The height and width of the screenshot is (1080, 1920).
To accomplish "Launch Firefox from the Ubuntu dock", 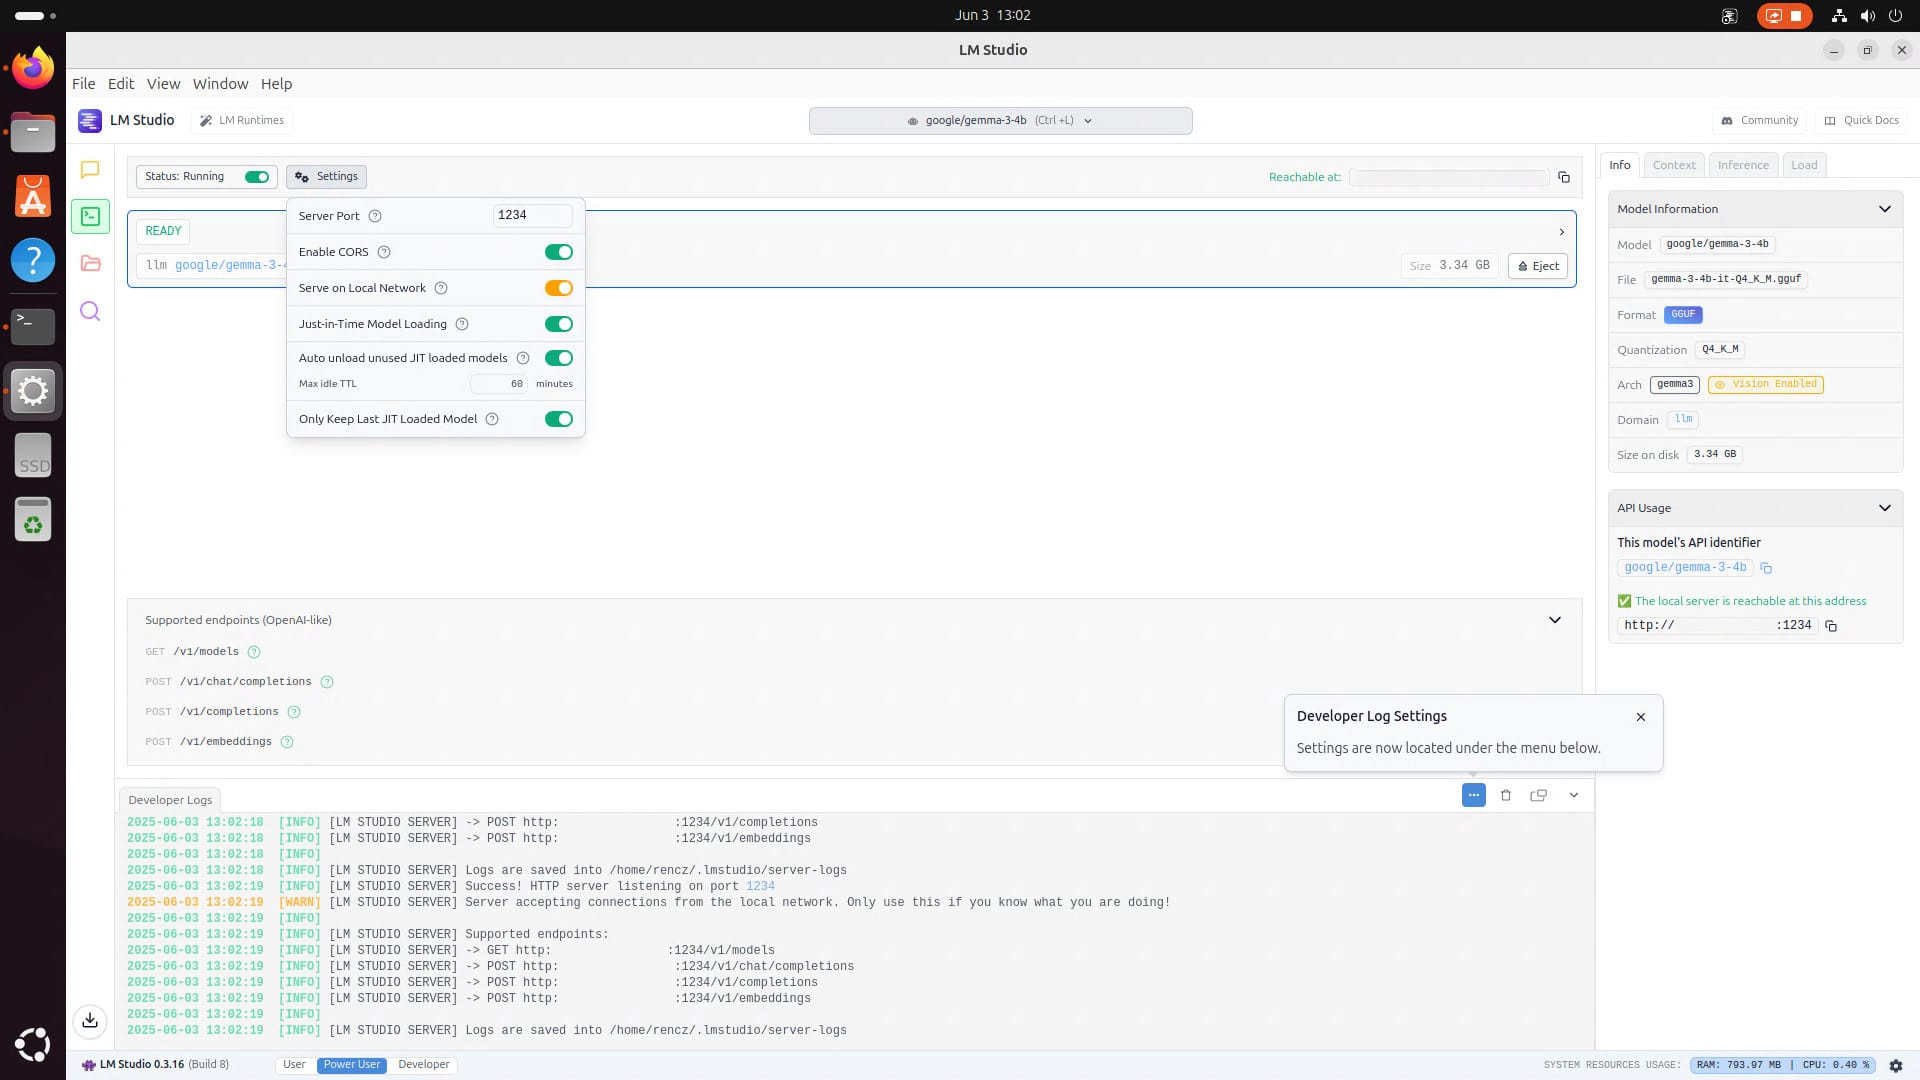I will tap(33, 68).
